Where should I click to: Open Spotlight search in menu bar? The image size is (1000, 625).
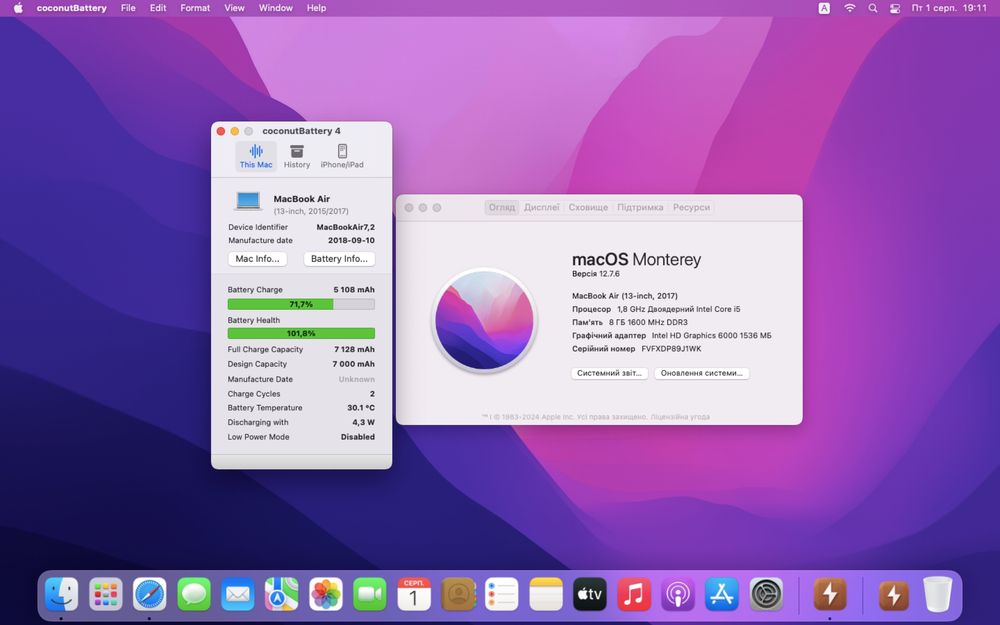pos(872,8)
